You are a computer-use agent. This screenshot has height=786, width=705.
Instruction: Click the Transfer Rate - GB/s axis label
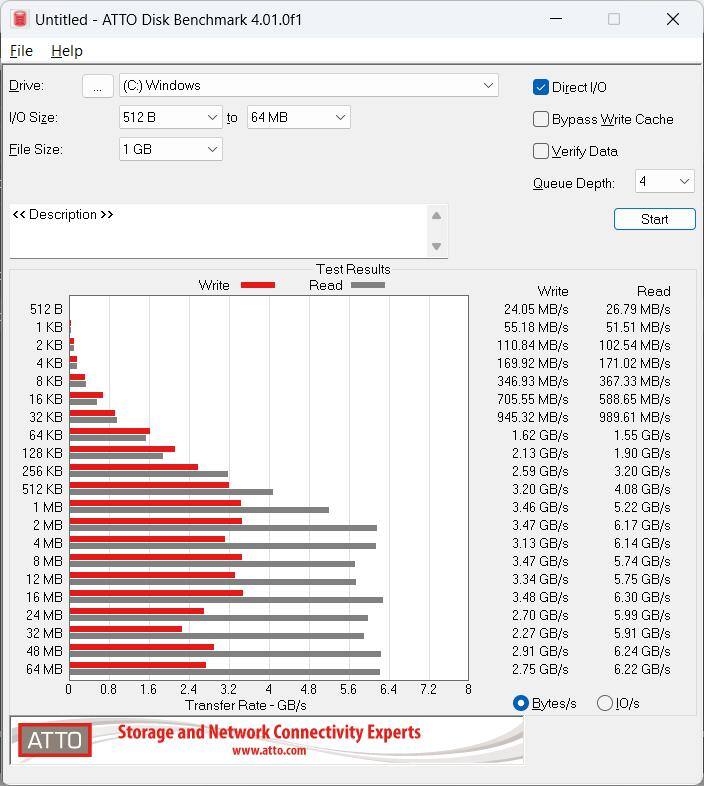(x=246, y=705)
